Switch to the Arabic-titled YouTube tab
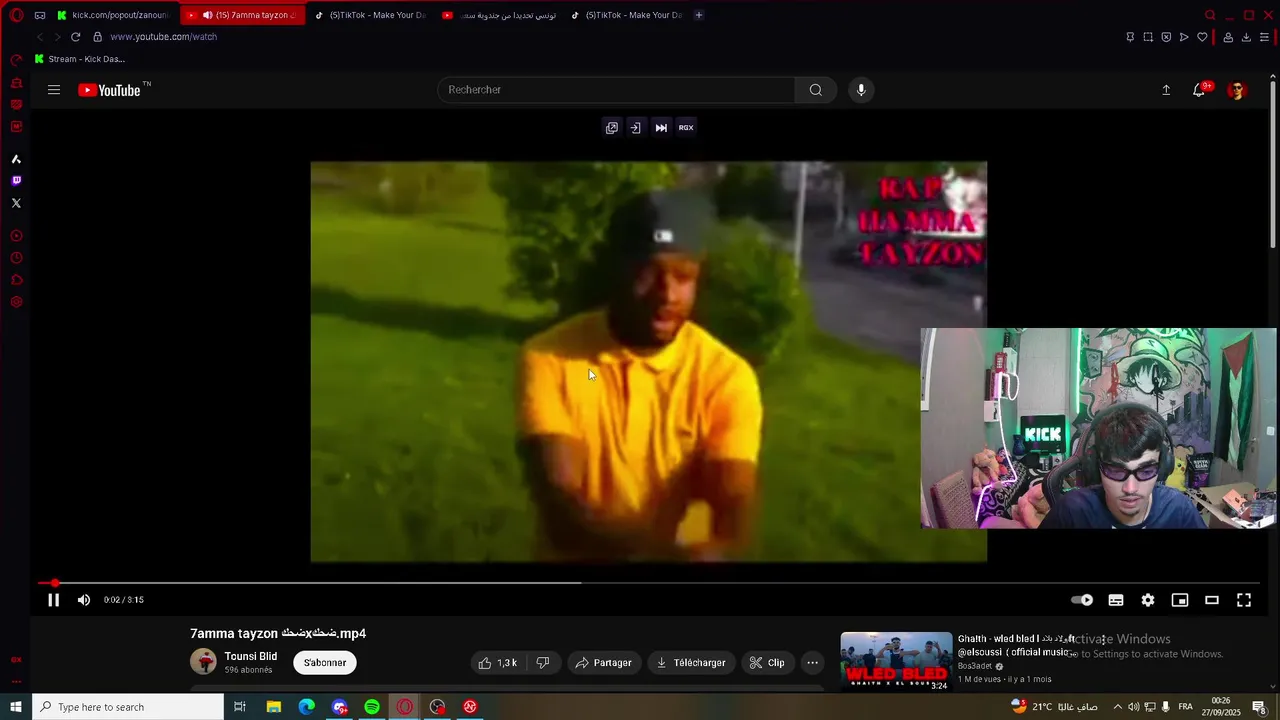The image size is (1280, 720). pos(499,15)
